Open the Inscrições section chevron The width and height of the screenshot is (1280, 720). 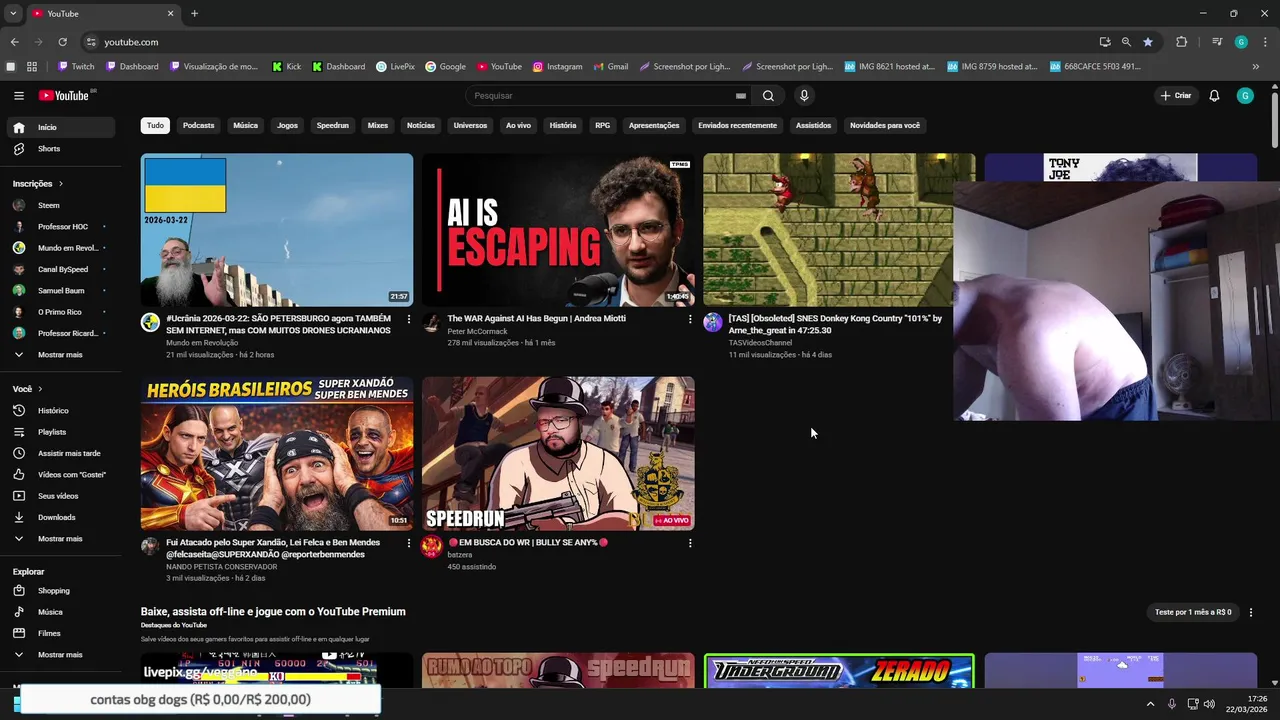point(60,184)
